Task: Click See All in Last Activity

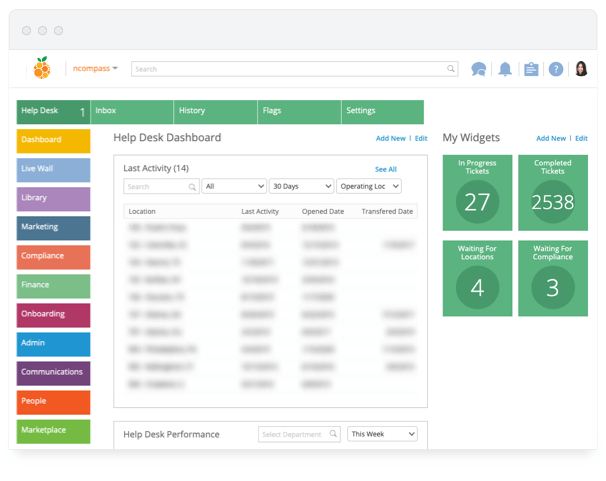Action: point(386,169)
